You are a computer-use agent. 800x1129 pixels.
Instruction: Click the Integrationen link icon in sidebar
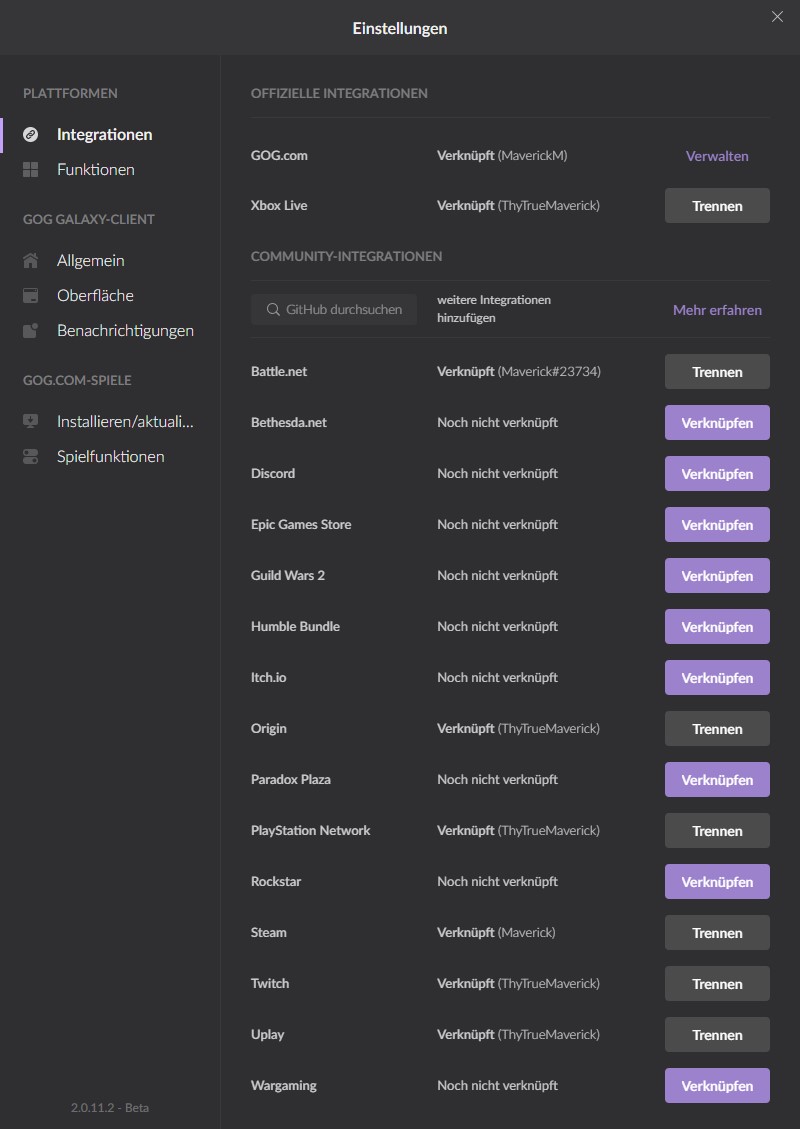(x=31, y=134)
